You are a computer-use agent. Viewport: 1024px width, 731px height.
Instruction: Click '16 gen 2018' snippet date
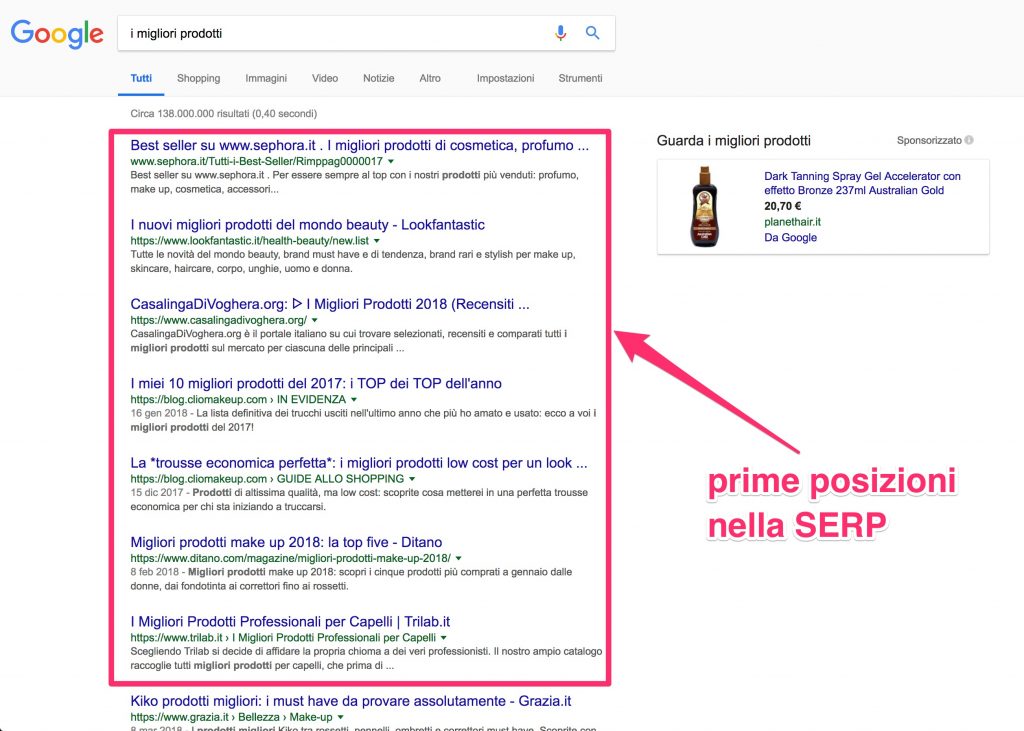[159, 413]
